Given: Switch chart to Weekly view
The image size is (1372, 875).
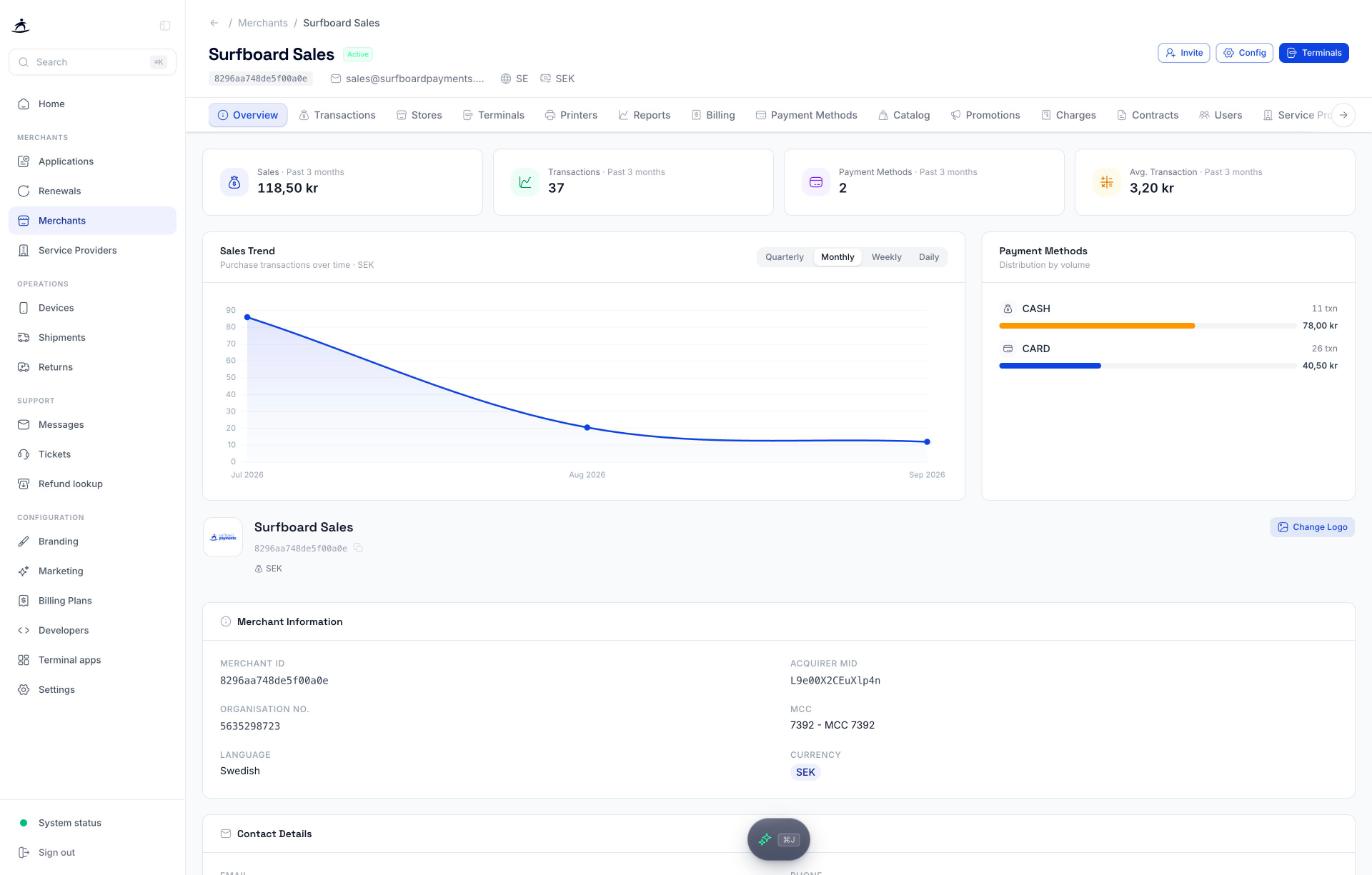Looking at the screenshot, I should tap(886, 257).
